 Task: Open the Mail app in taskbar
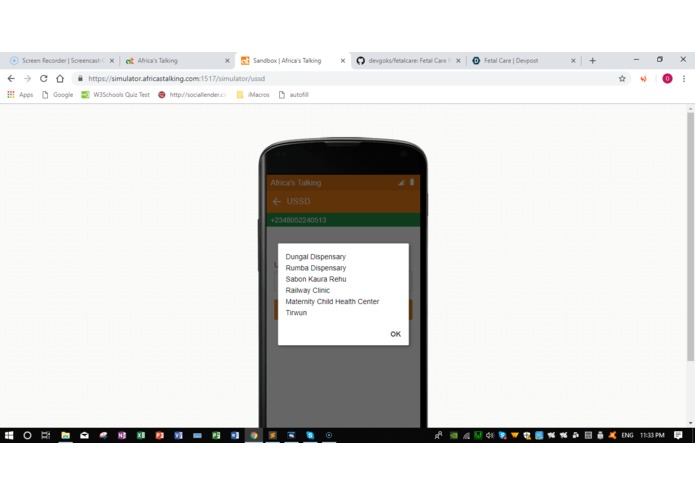pos(84,436)
